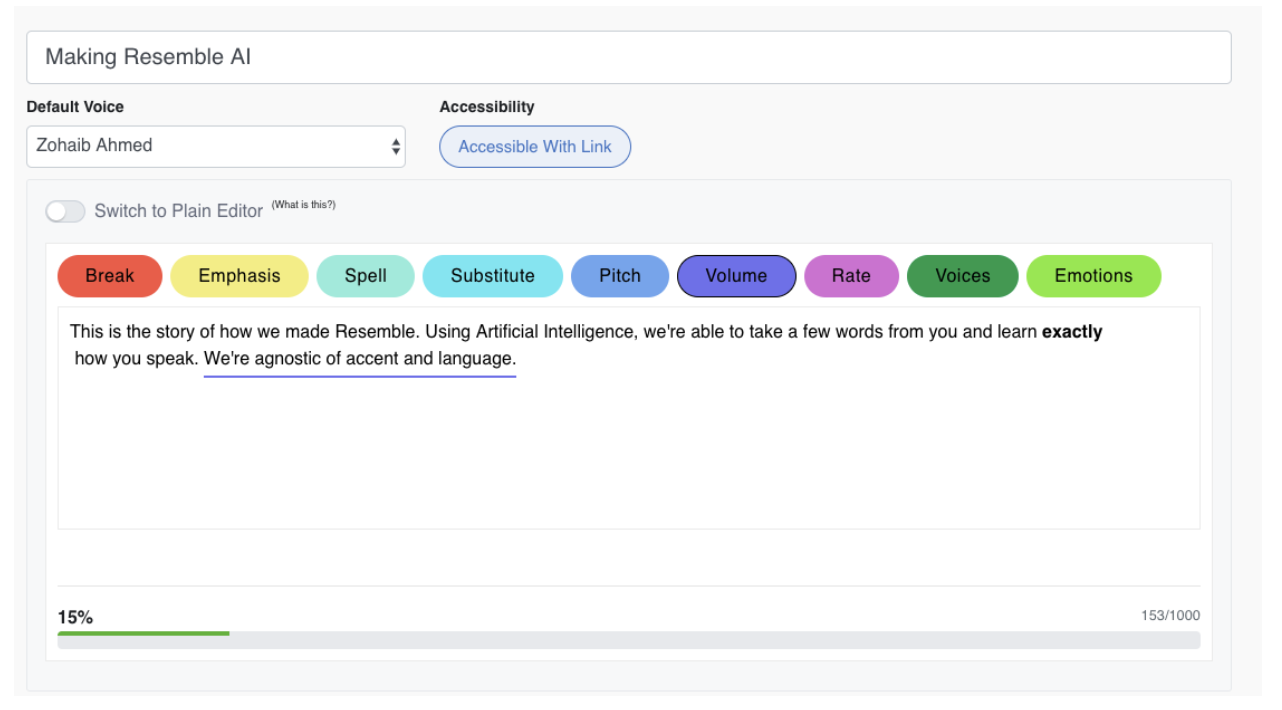Viewport: 1282px width, 710px height.
Task: Click the bold word 'exactly'
Action: point(1072,332)
